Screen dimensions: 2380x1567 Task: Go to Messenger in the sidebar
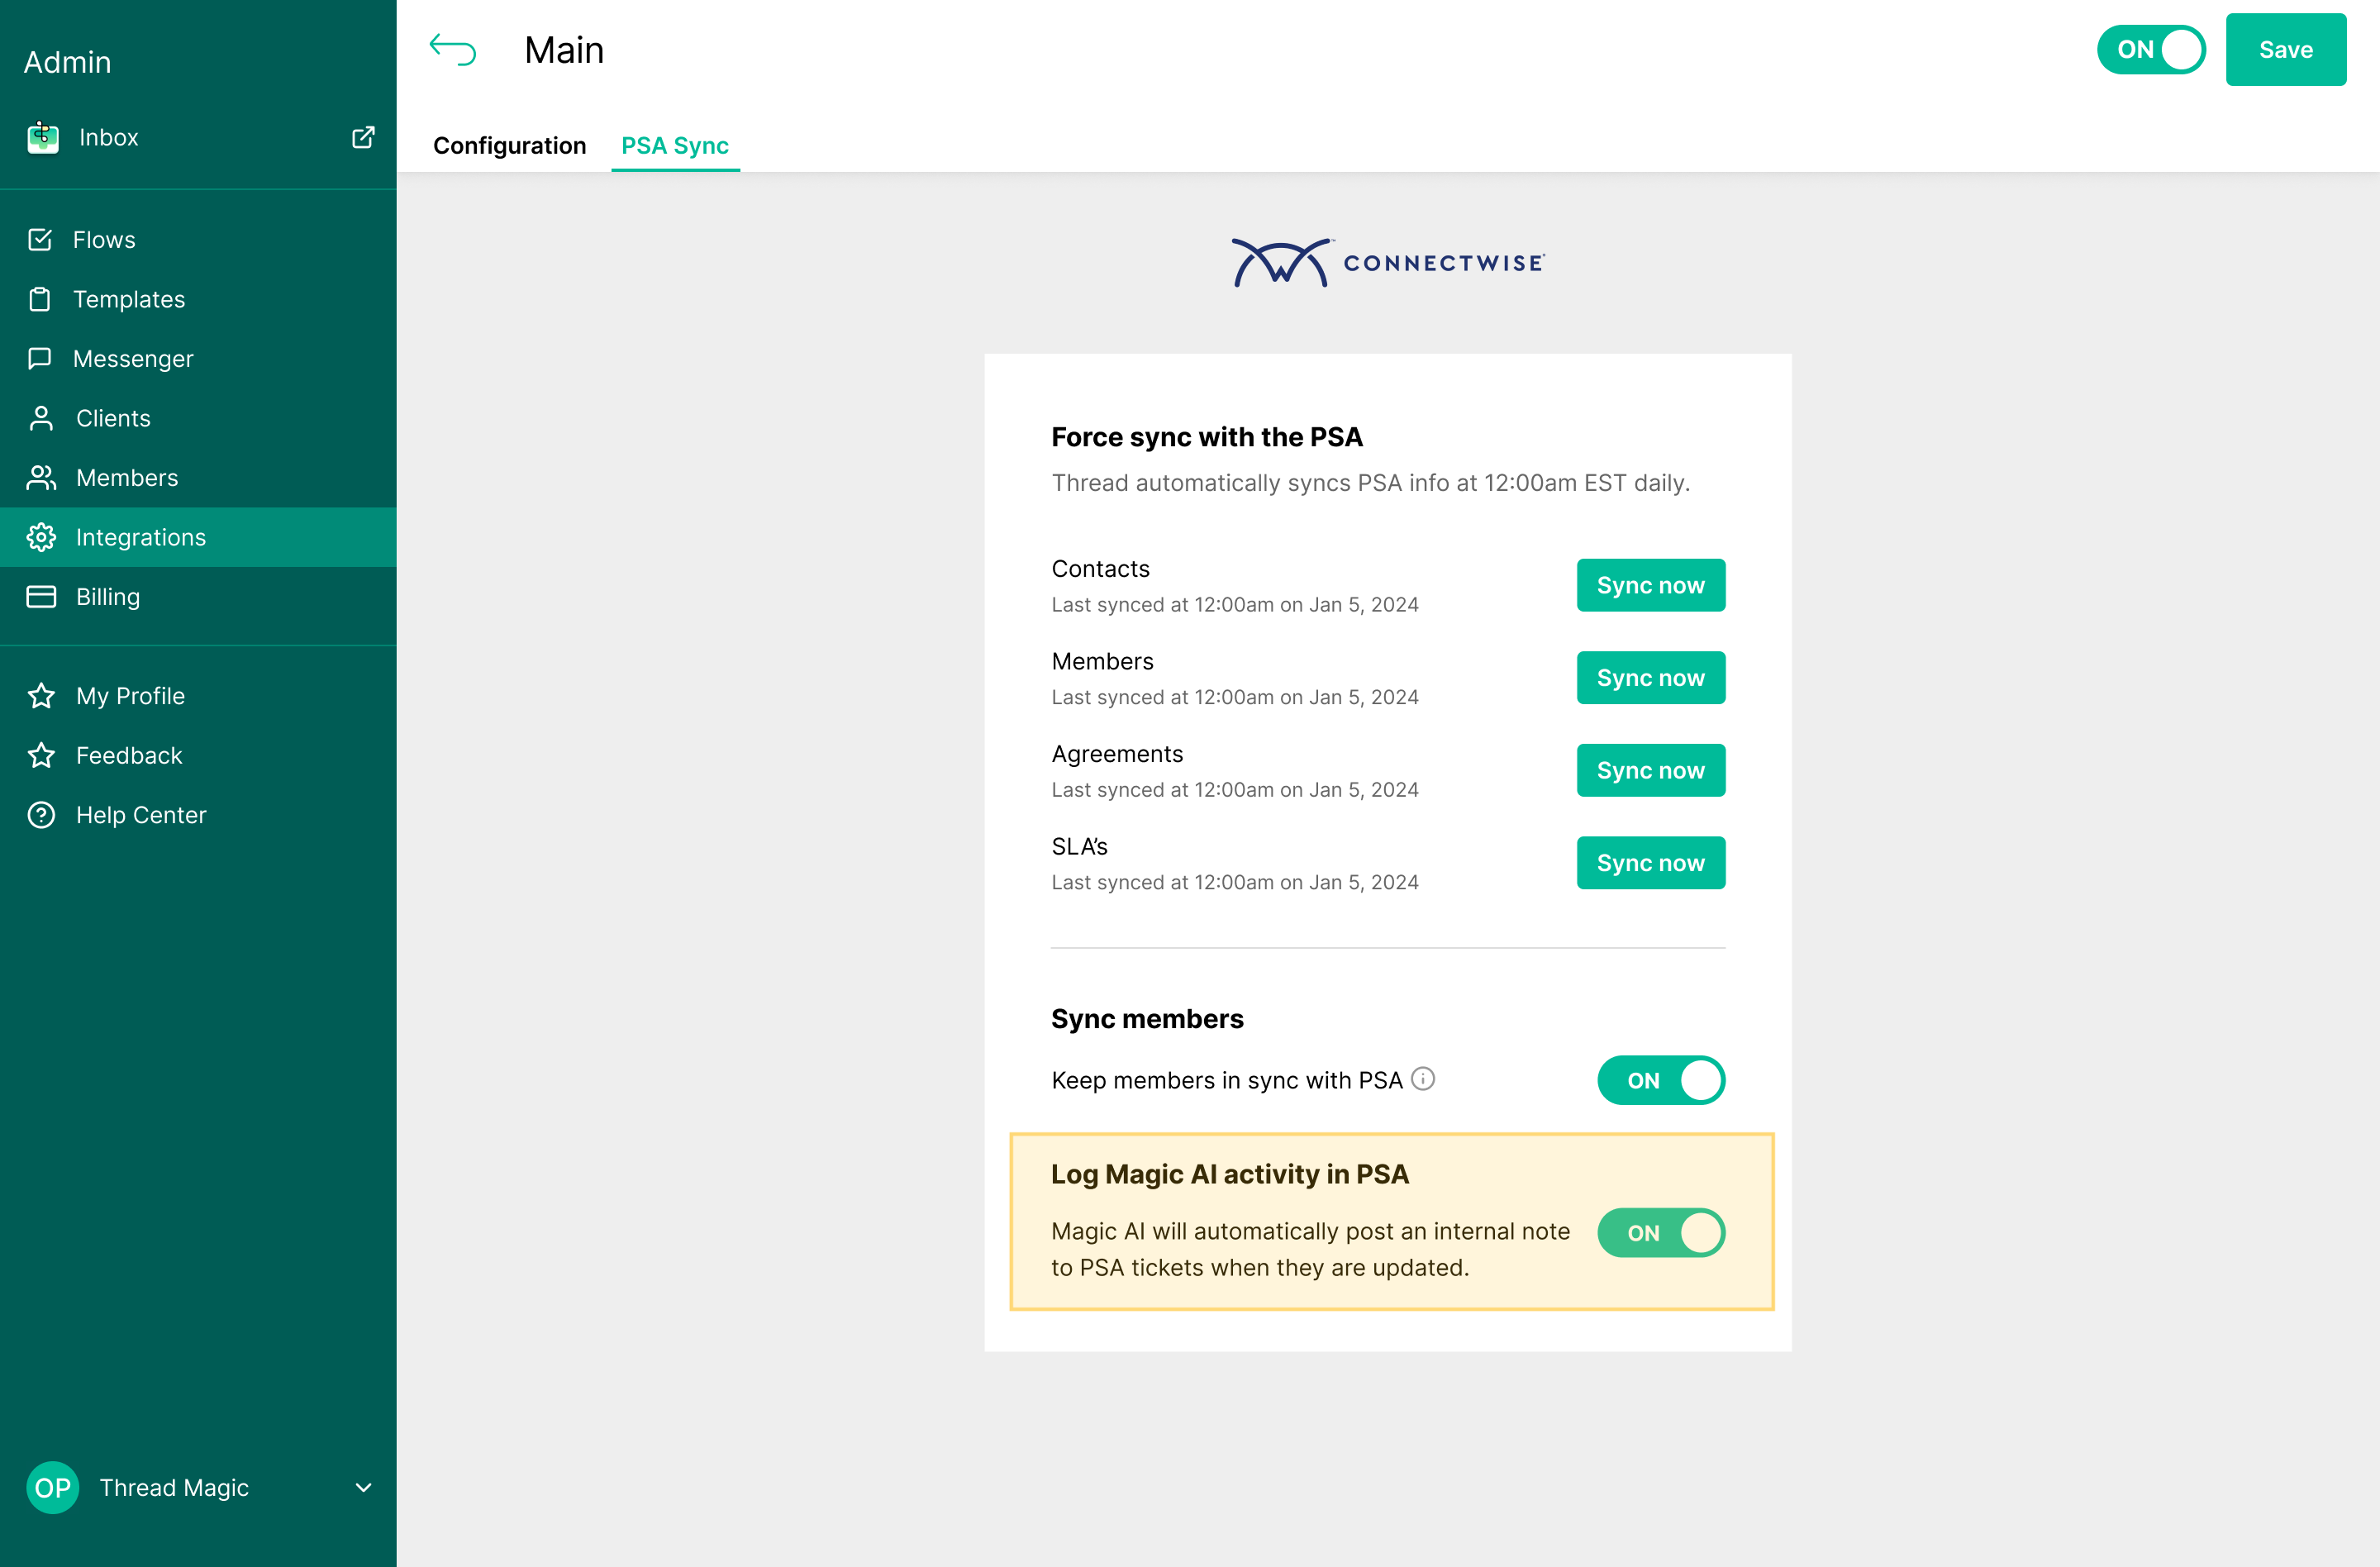[198, 358]
